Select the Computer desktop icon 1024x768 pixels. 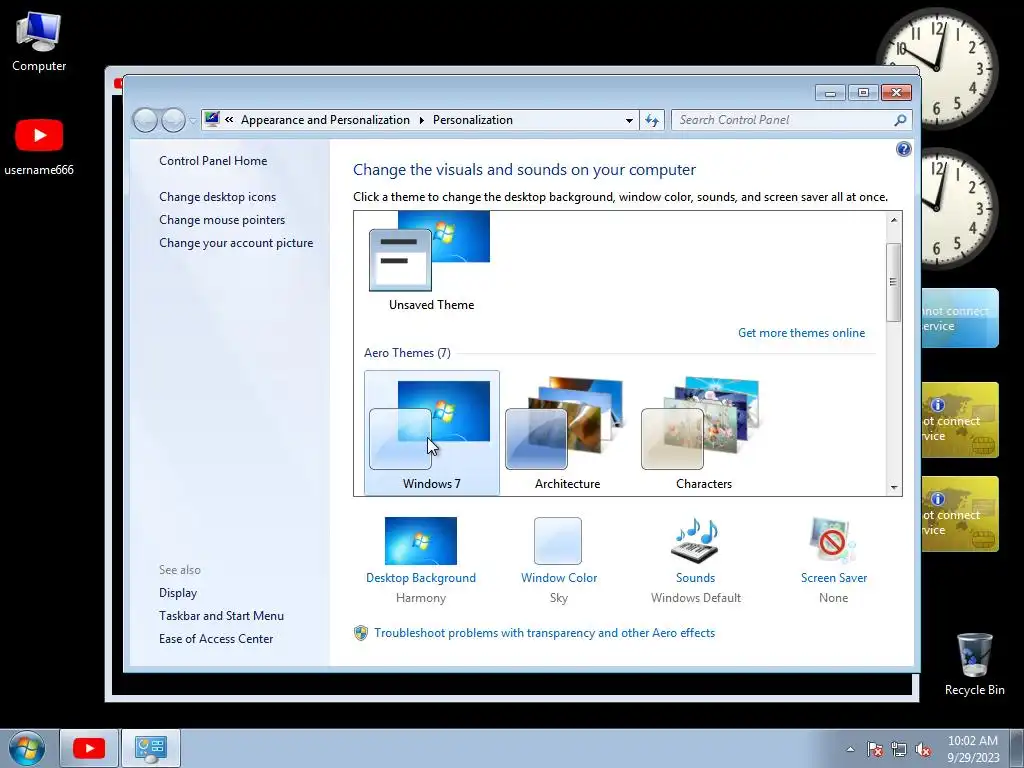pos(39,42)
